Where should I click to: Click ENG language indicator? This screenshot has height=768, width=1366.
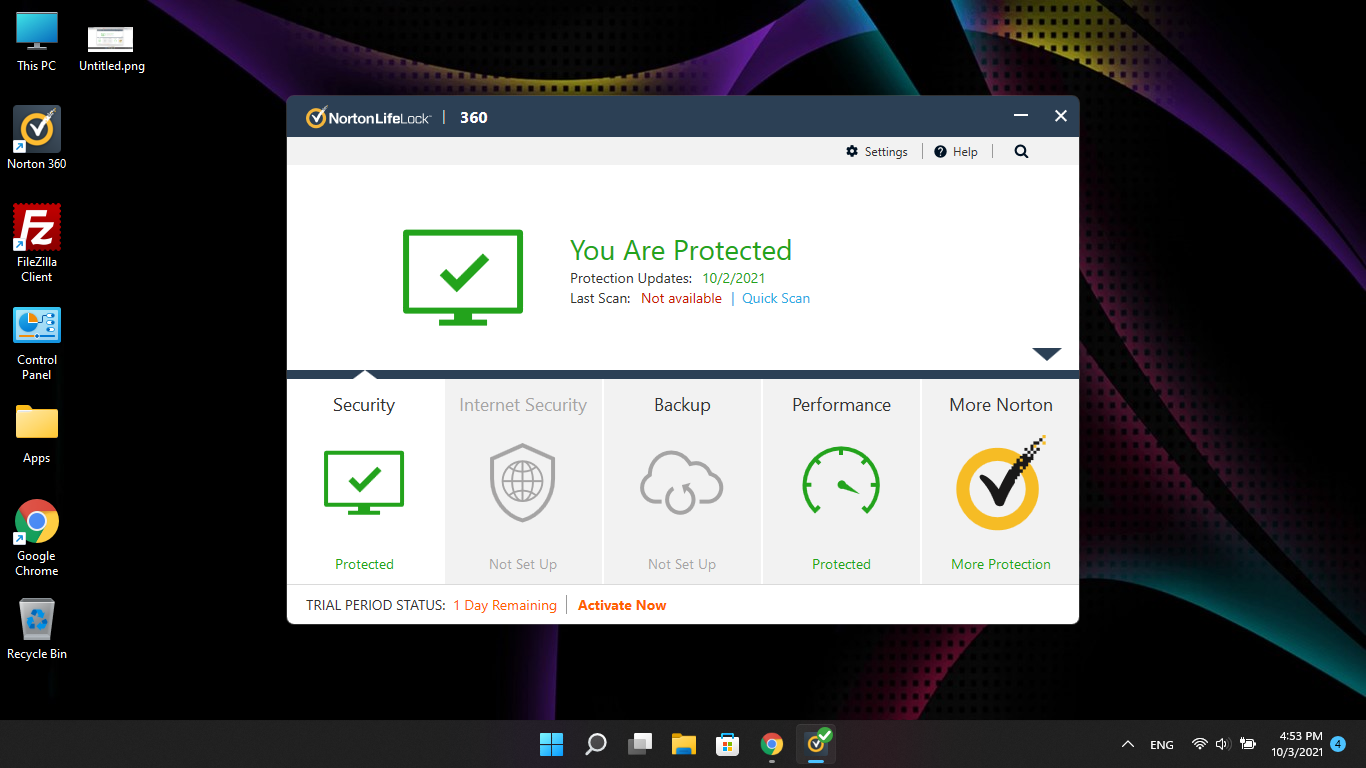coord(1162,745)
